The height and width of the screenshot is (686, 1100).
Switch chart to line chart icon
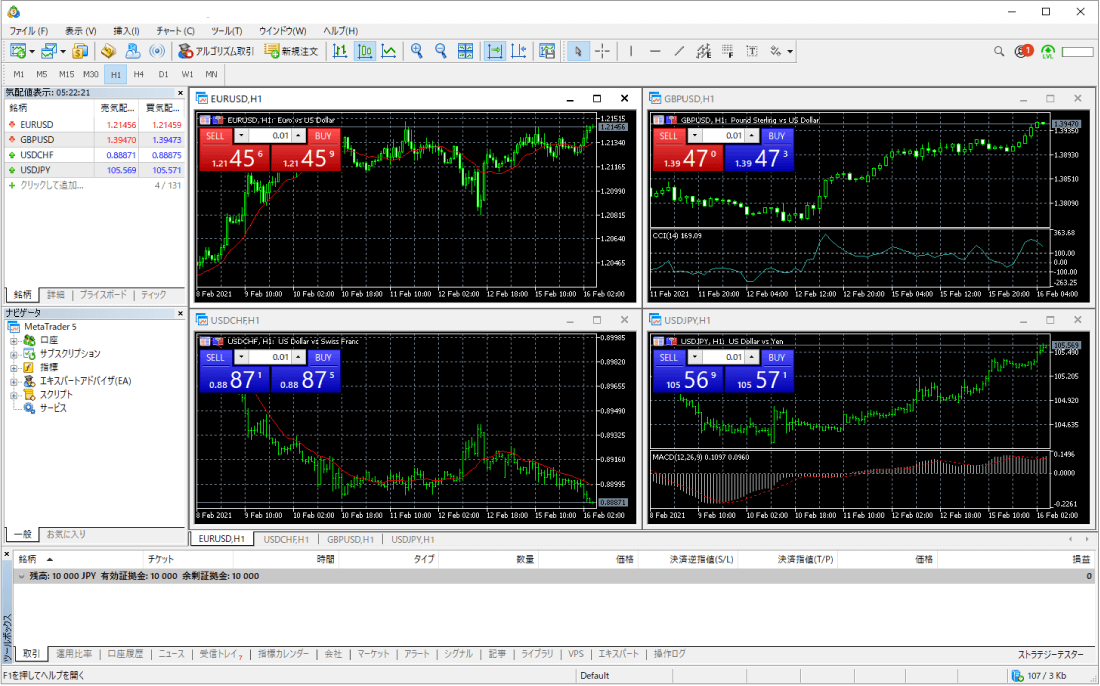coord(389,51)
